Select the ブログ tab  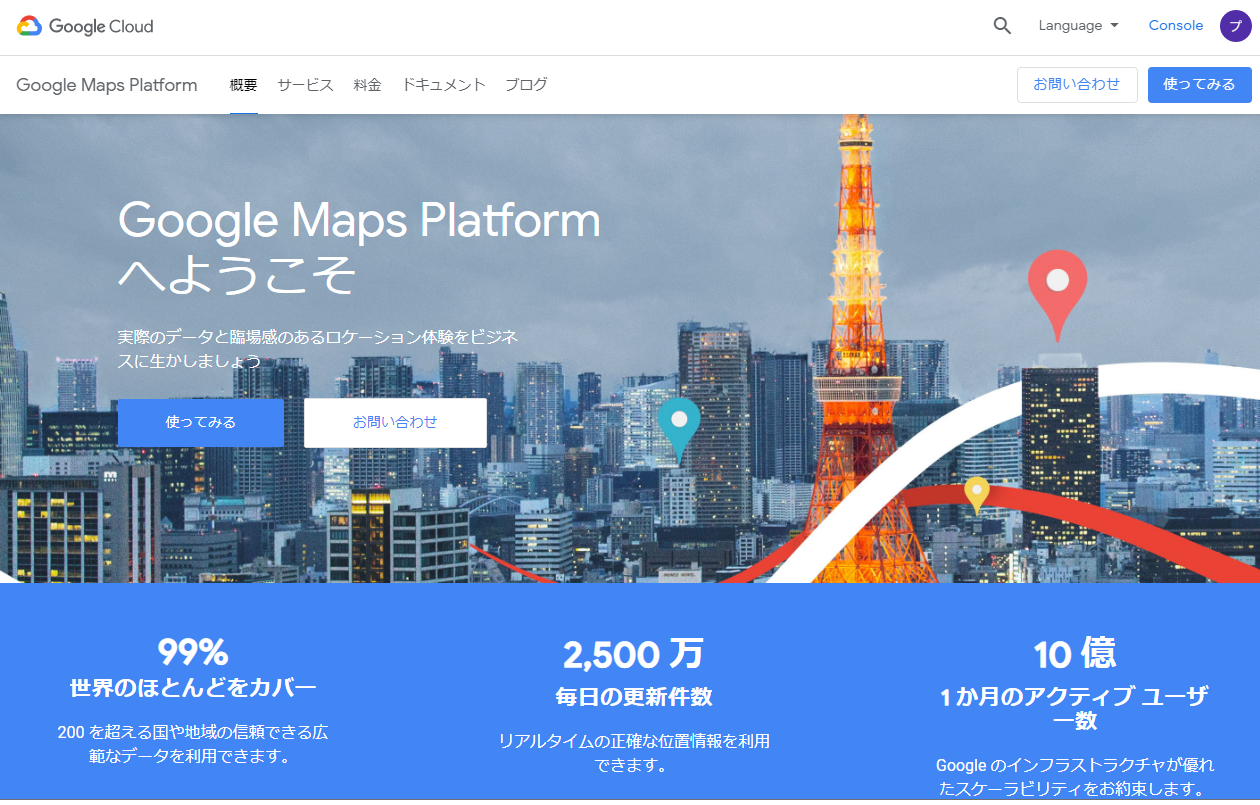526,85
